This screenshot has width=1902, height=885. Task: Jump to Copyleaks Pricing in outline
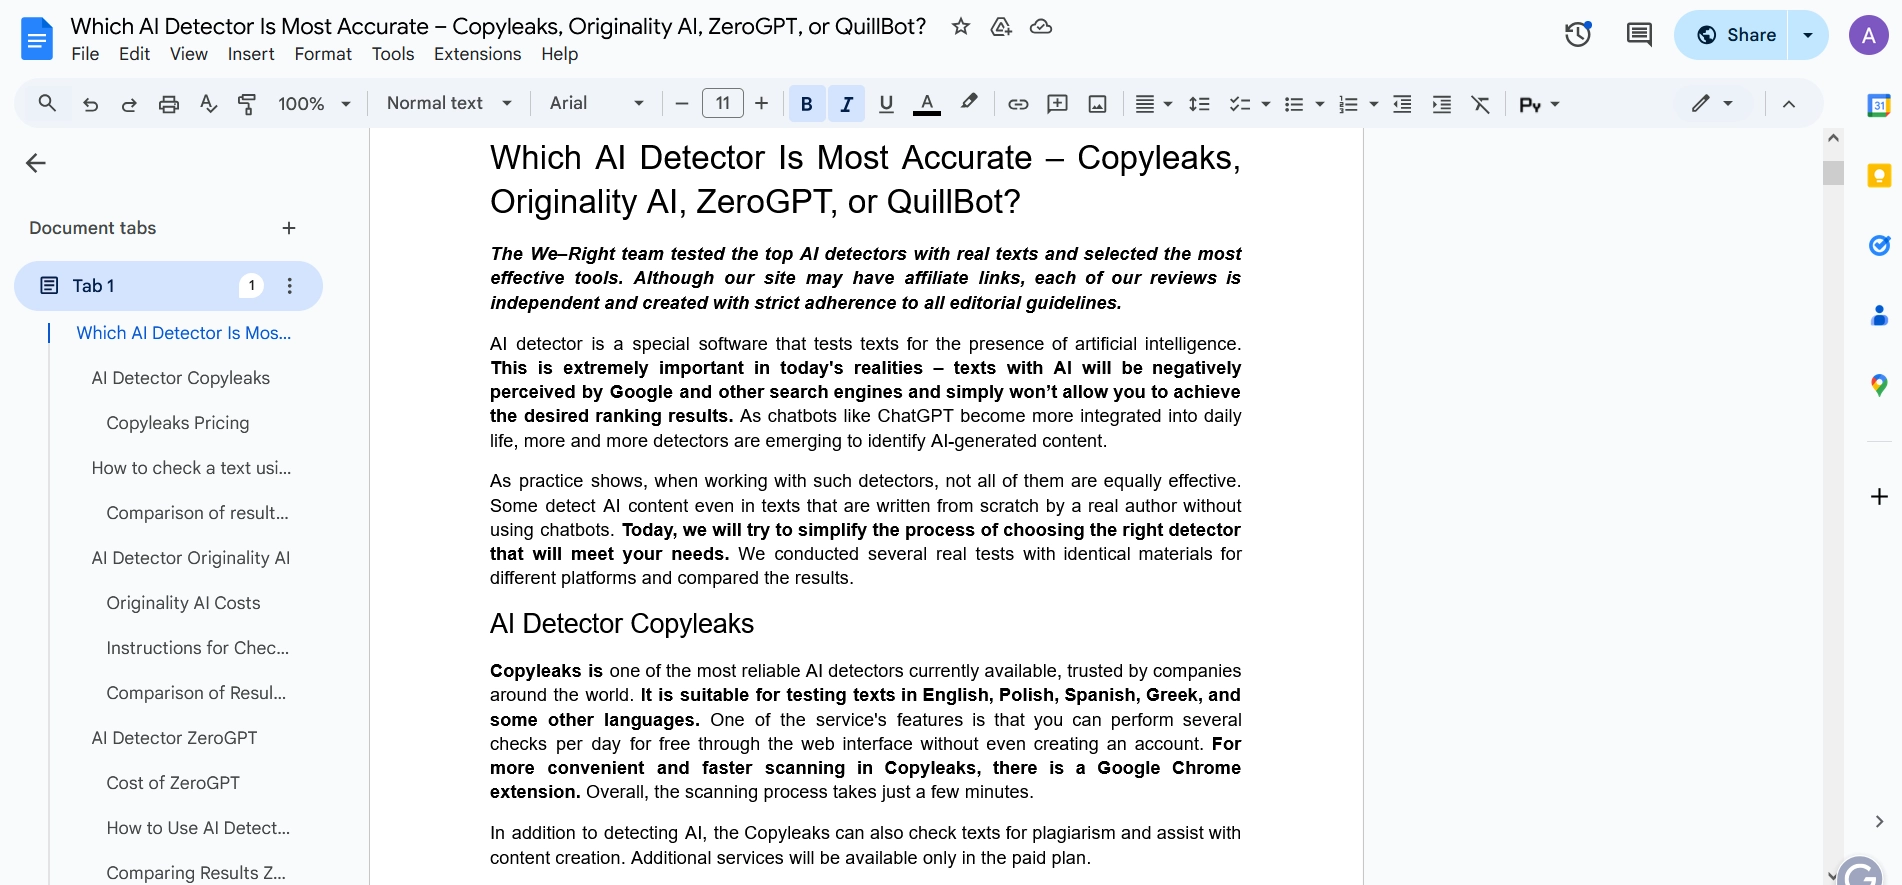coord(178,423)
